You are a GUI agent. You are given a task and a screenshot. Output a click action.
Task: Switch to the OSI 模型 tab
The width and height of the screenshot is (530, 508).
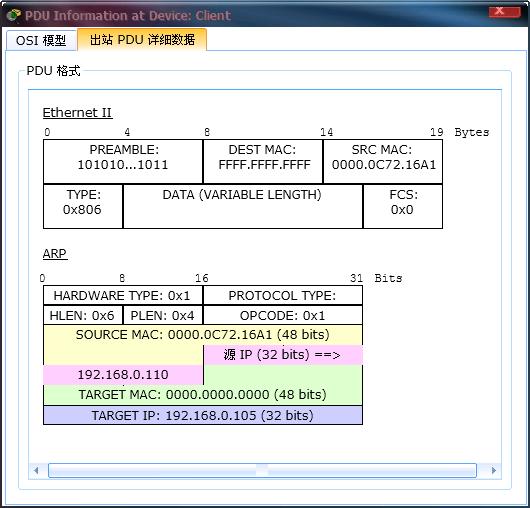[x=41, y=40]
